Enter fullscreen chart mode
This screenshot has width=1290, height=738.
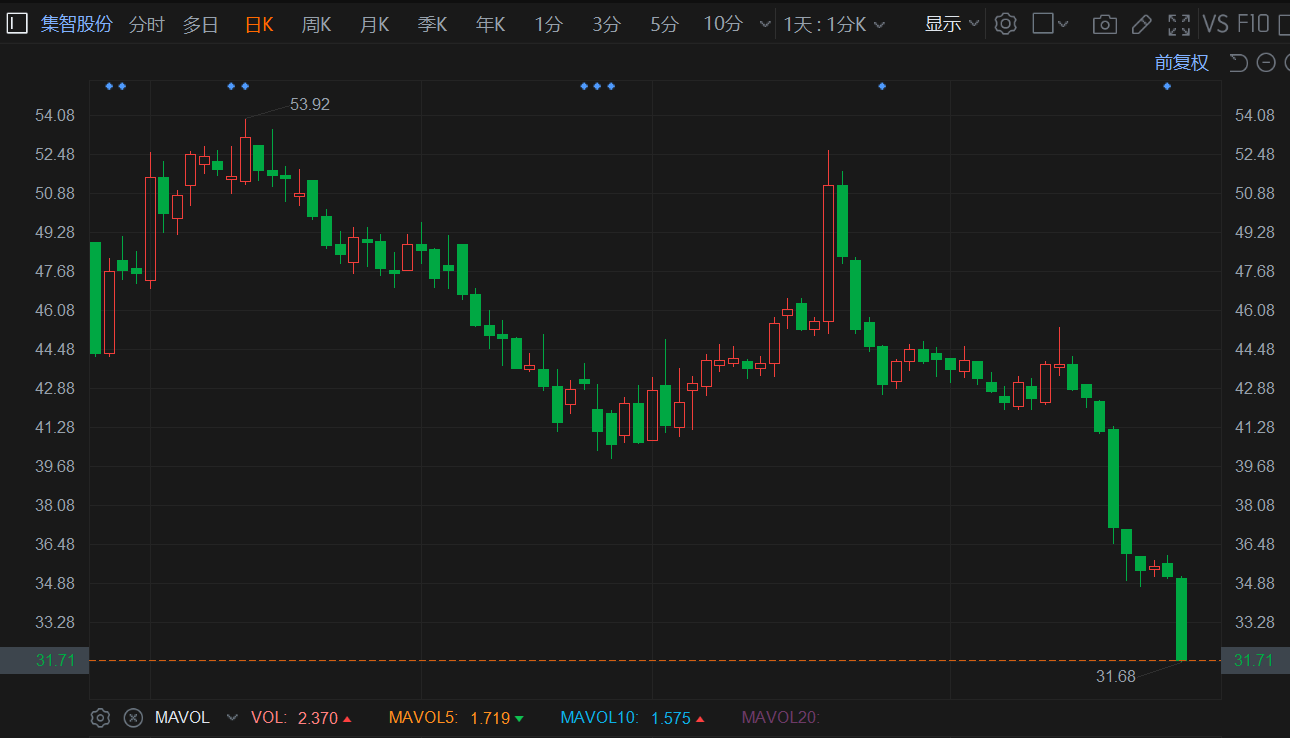tap(1179, 24)
